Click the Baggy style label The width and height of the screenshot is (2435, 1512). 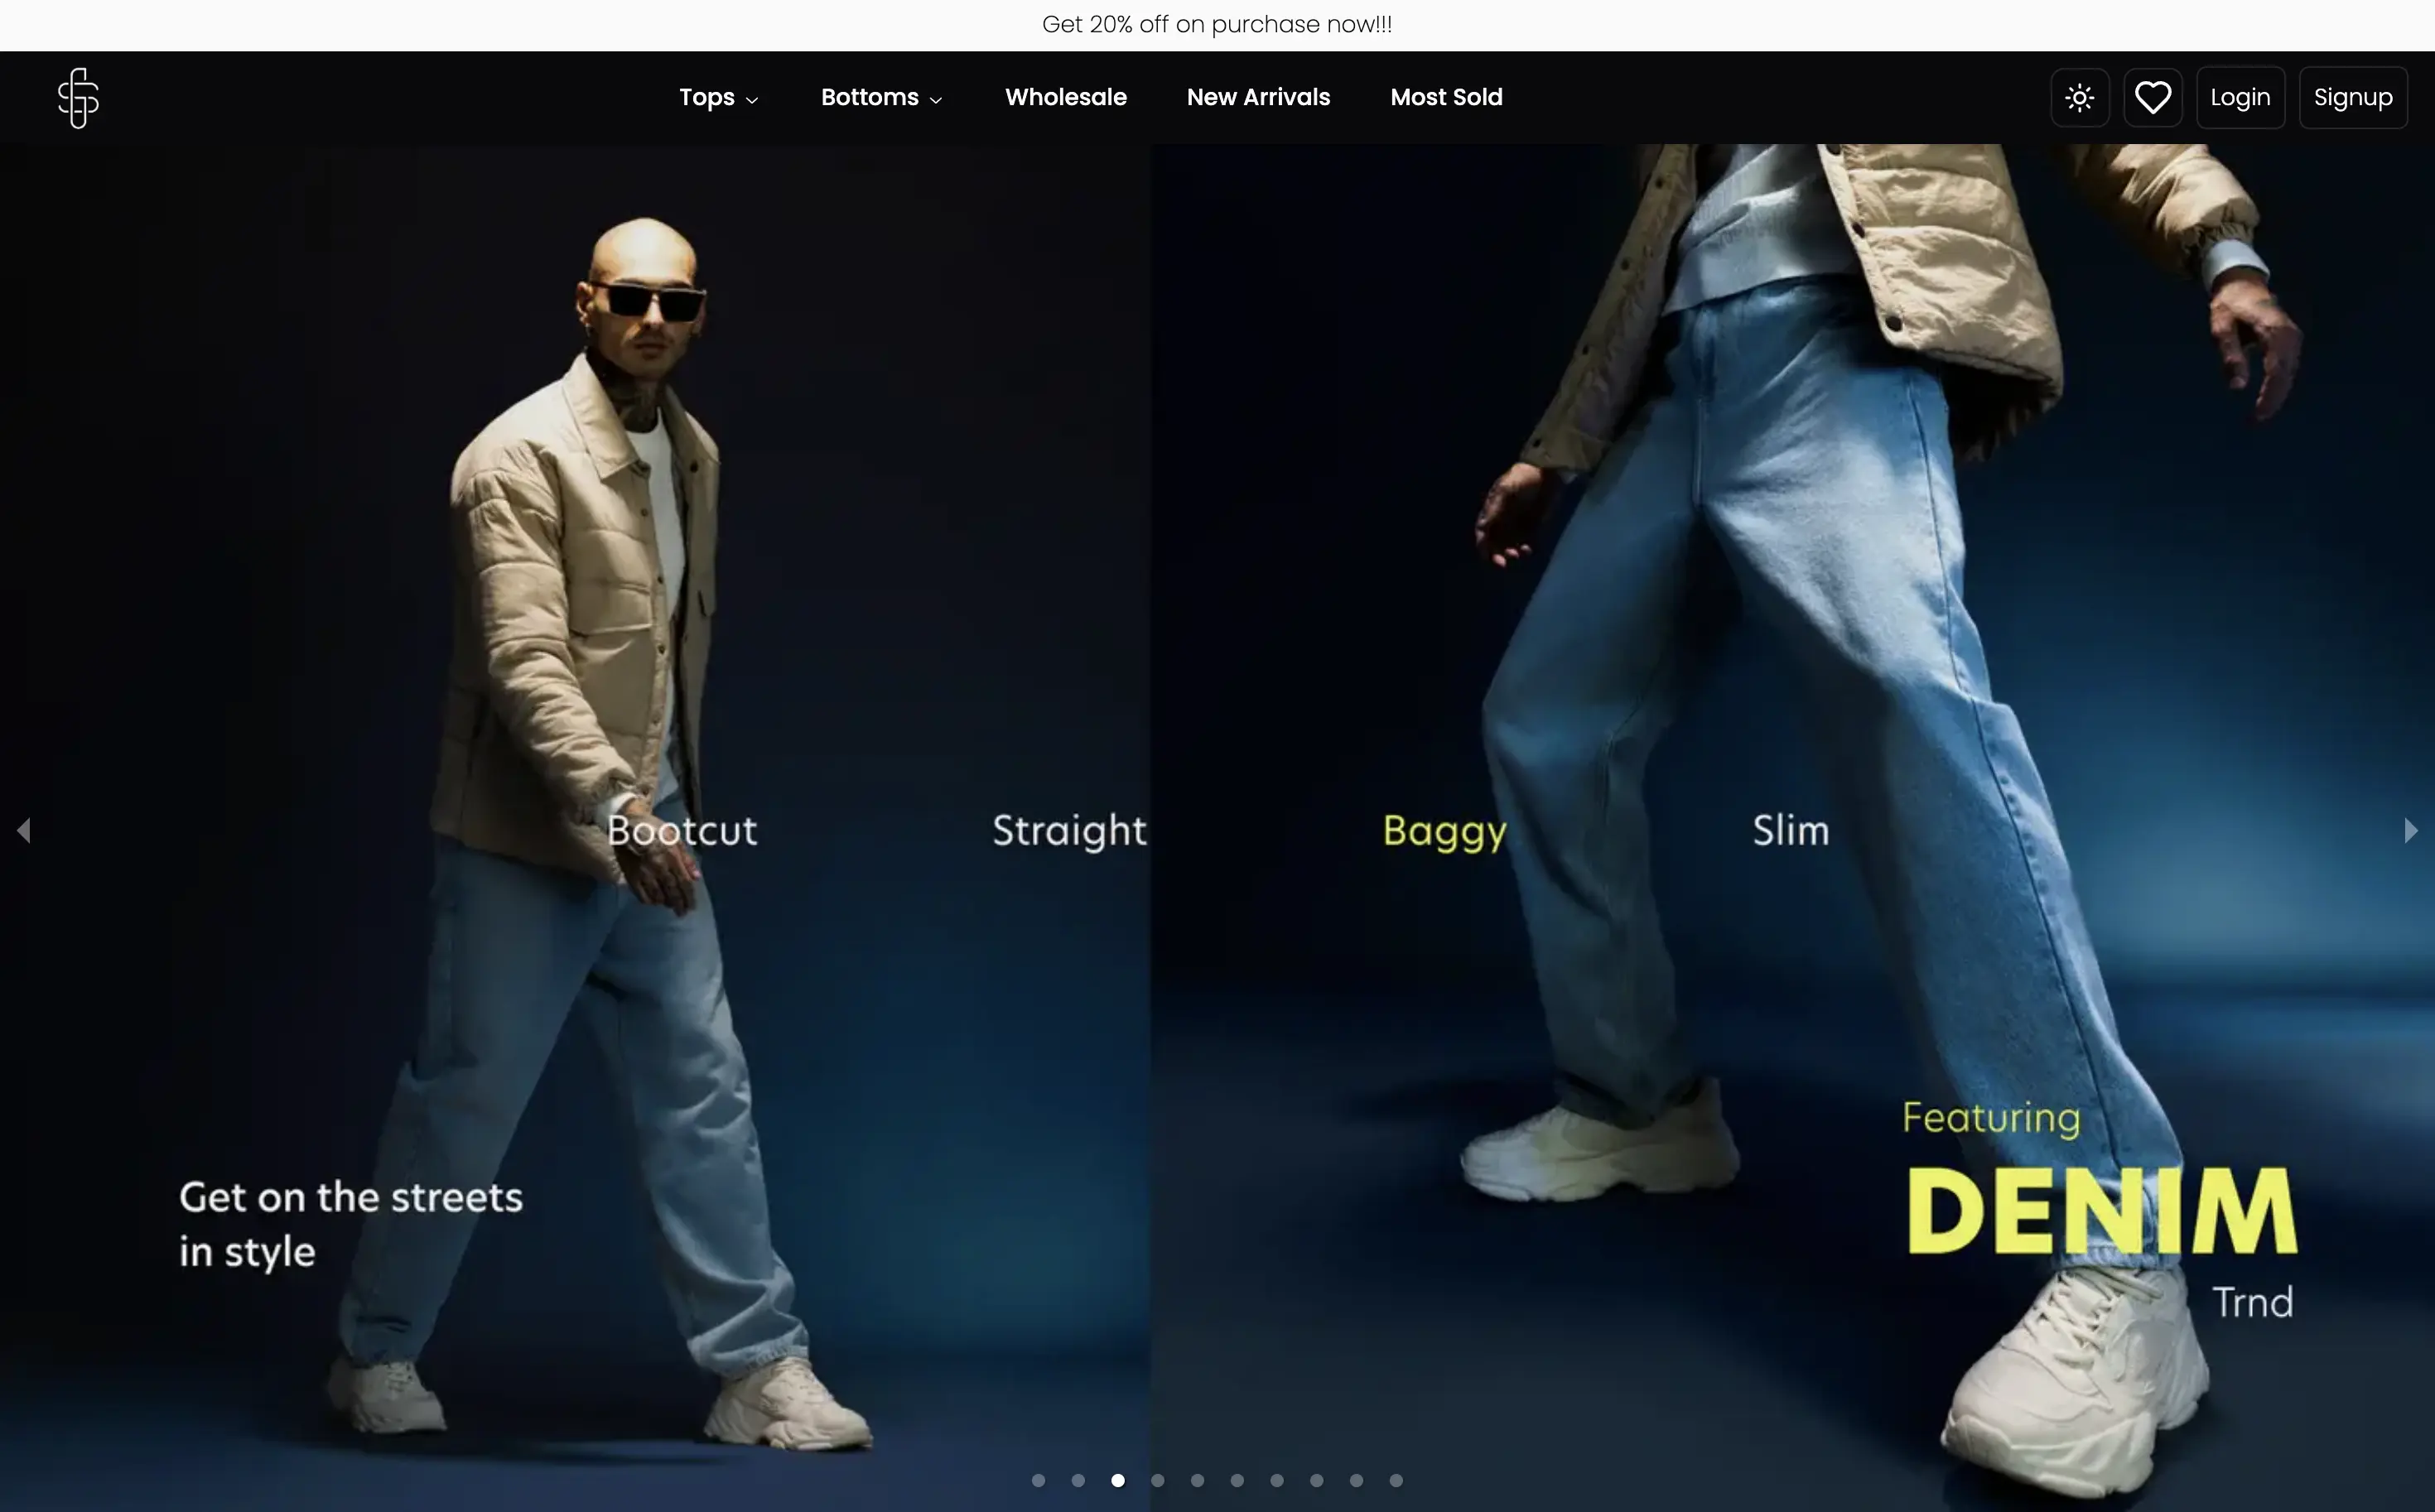[1444, 831]
